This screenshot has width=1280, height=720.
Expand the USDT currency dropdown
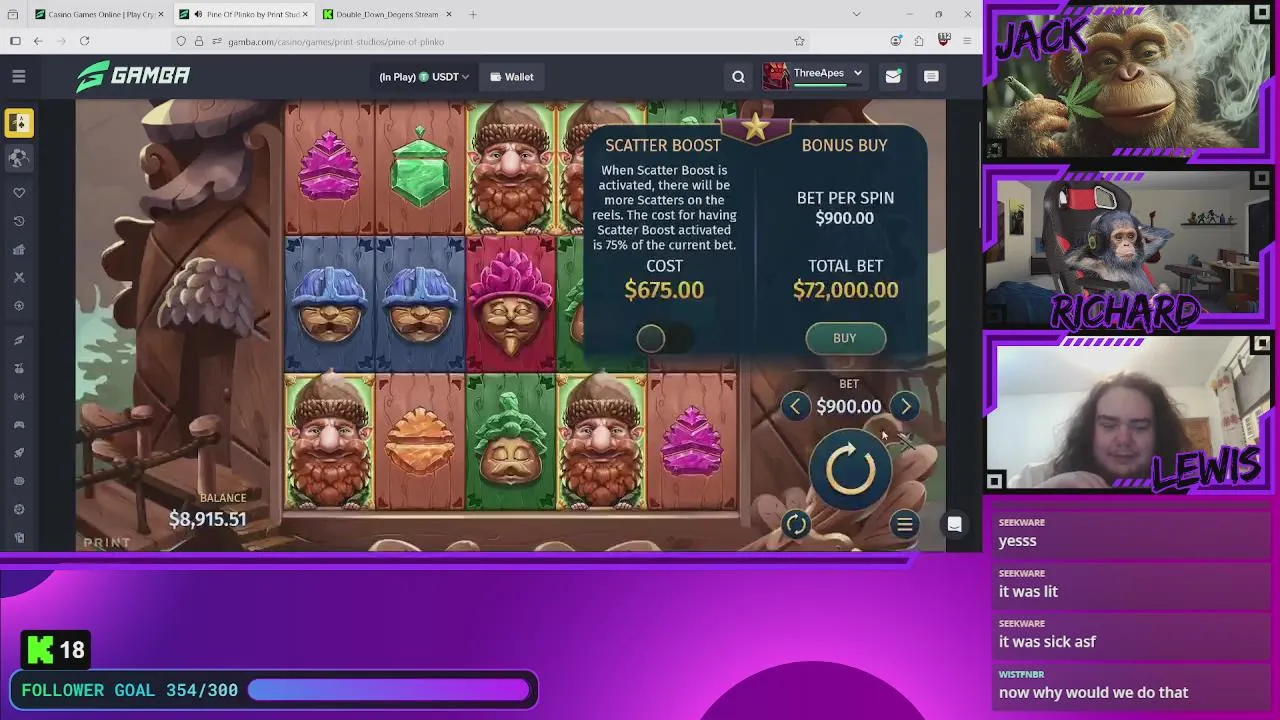(424, 77)
